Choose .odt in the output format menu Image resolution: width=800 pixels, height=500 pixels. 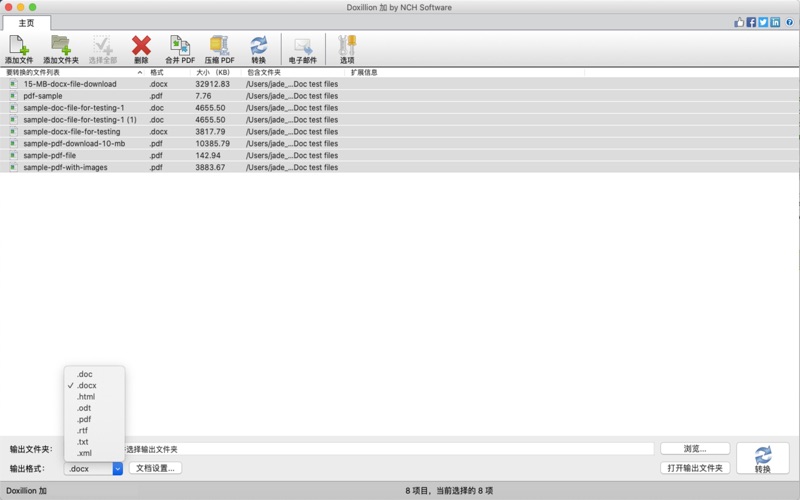[94, 408]
